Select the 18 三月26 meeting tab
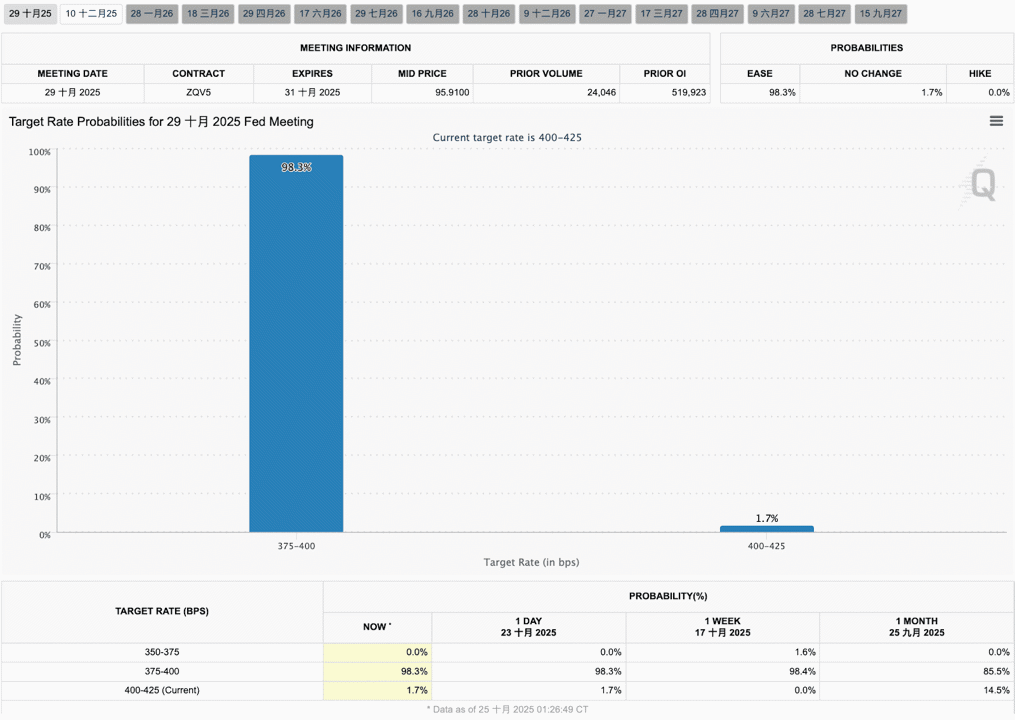The width and height of the screenshot is (1015, 720). pyautogui.click(x=208, y=14)
